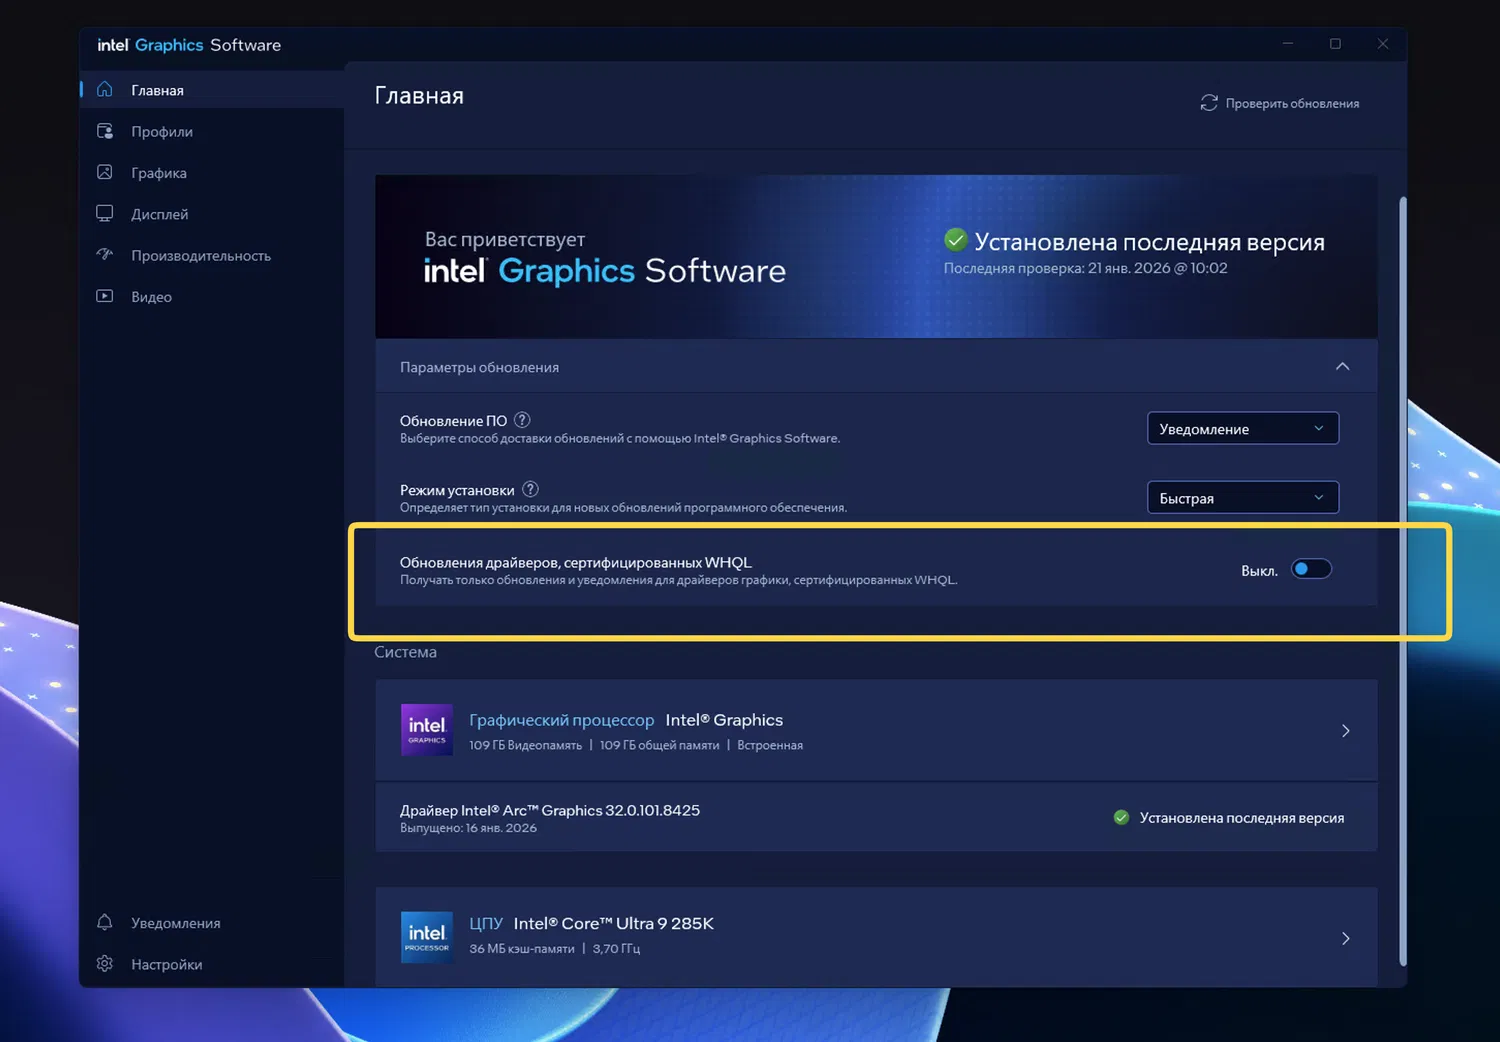Click the 109 ГБ общей памяти text
This screenshot has width=1500, height=1042.
tap(660, 745)
